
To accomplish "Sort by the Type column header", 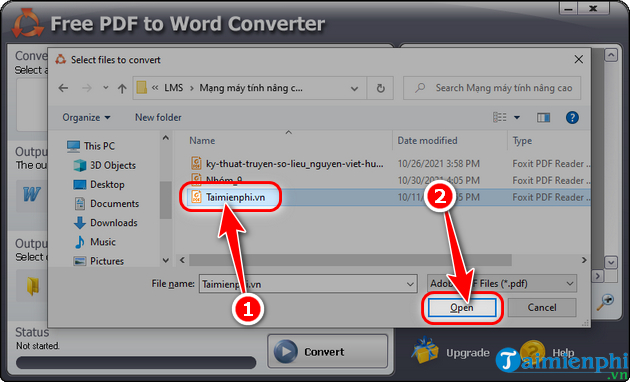I will pyautogui.click(x=522, y=141).
